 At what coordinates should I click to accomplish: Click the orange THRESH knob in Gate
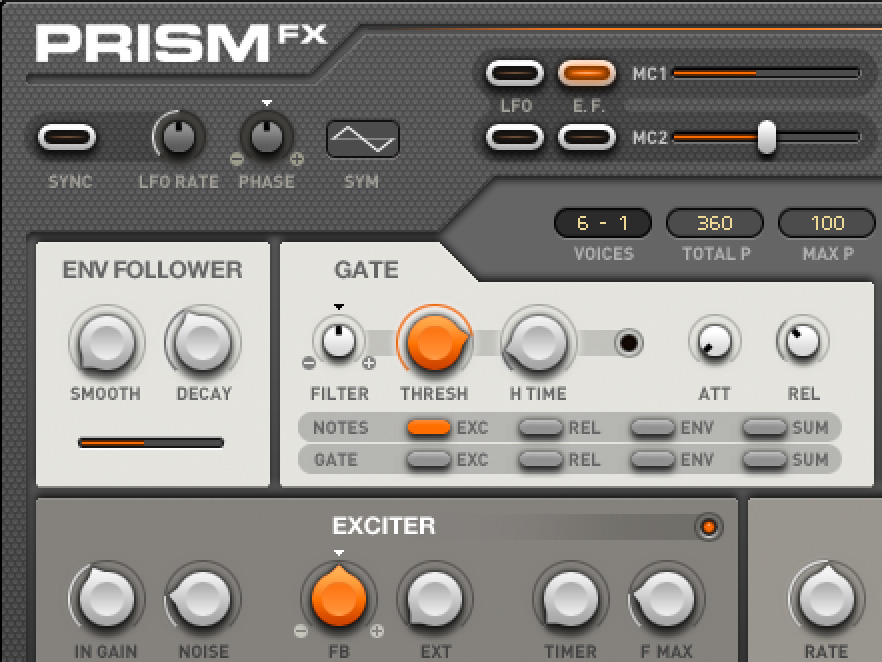434,342
